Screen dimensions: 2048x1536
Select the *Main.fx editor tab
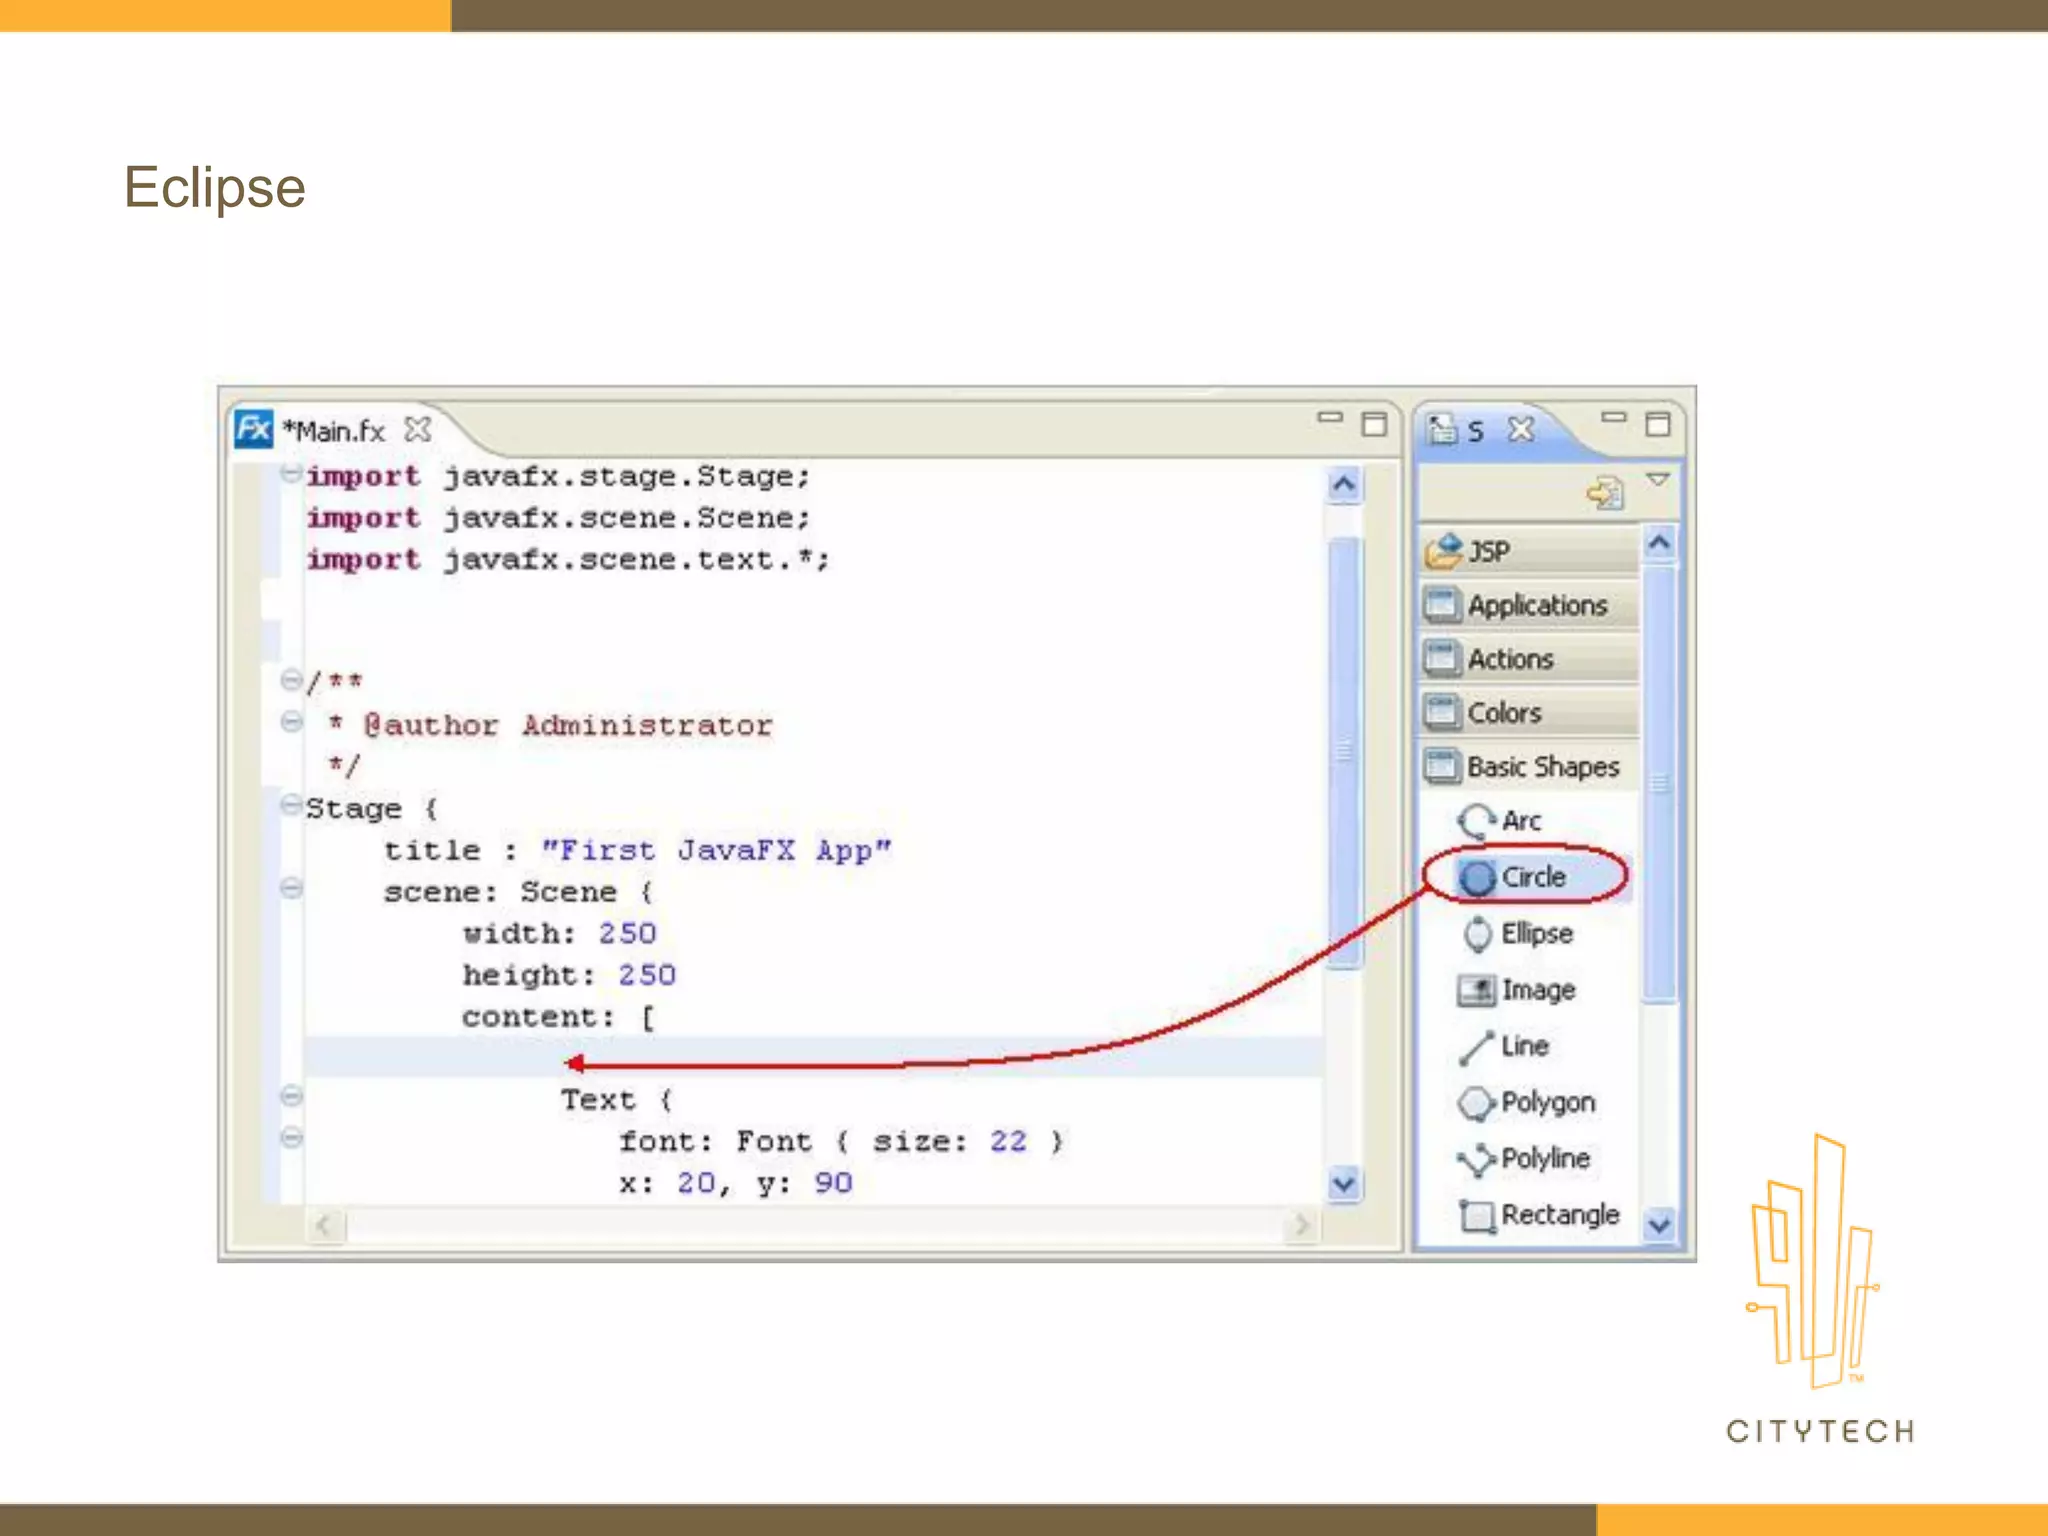[x=334, y=431]
